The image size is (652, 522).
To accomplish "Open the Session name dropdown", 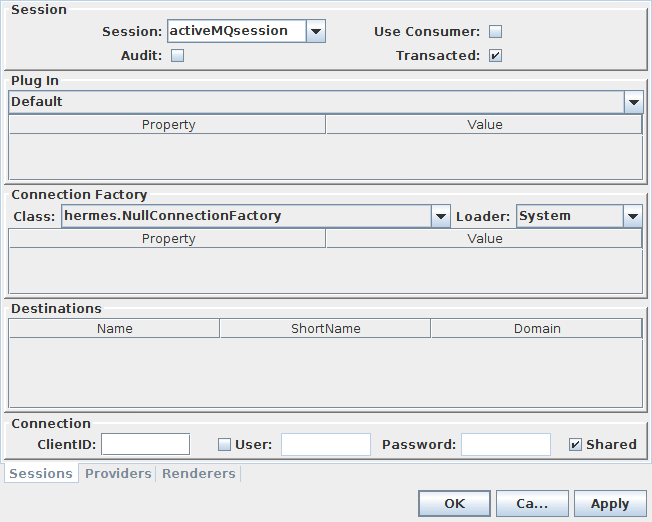I will click(x=316, y=31).
